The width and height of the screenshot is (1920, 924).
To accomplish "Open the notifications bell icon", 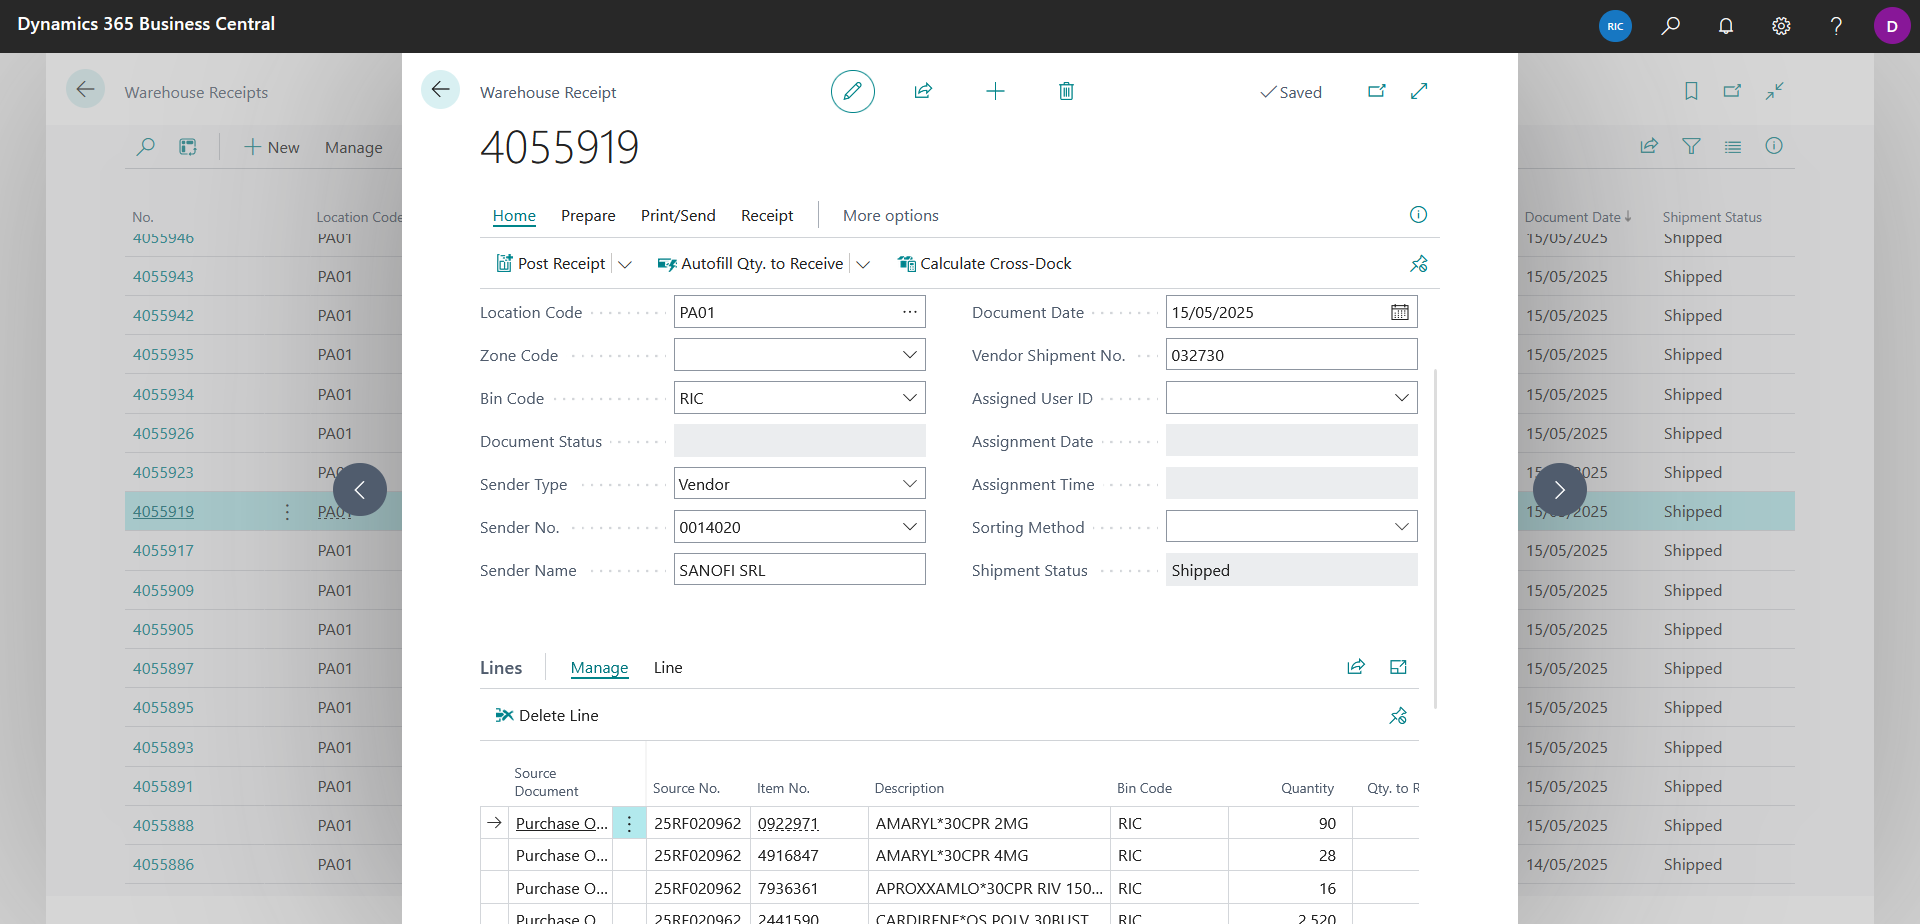I will [1726, 26].
